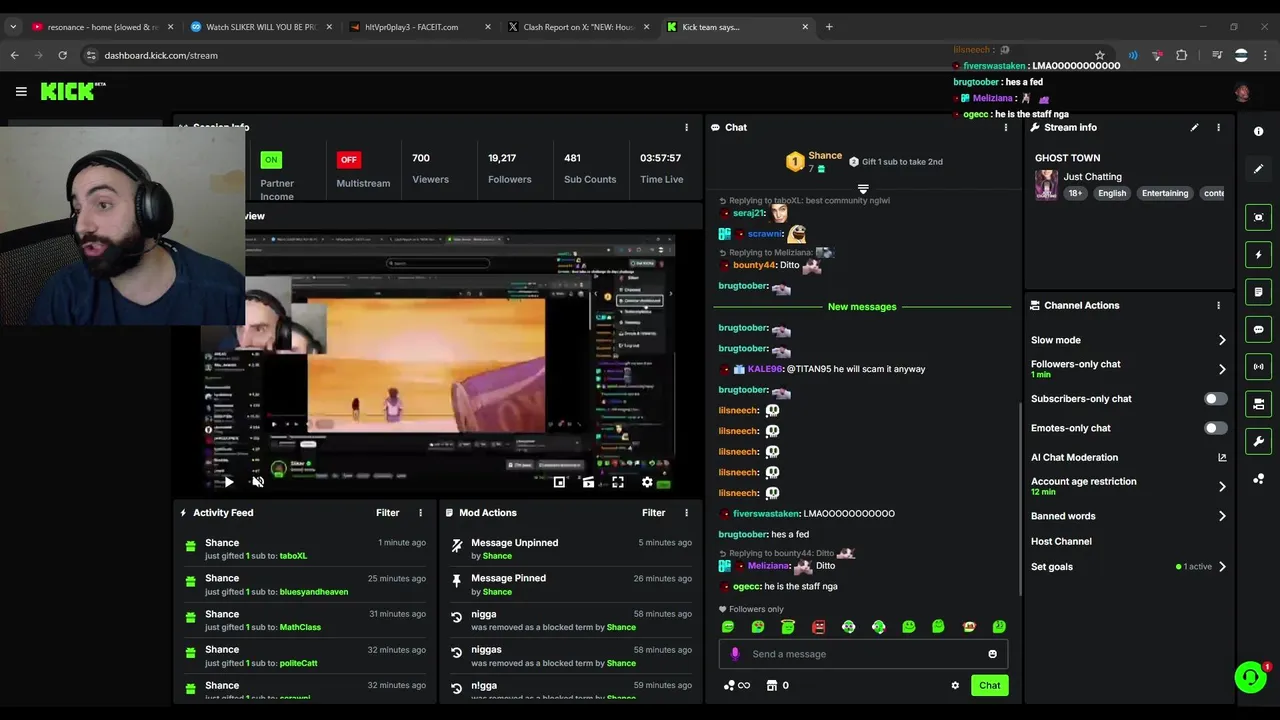Open Host Channel action
The image size is (1280, 720).
[1061, 541]
